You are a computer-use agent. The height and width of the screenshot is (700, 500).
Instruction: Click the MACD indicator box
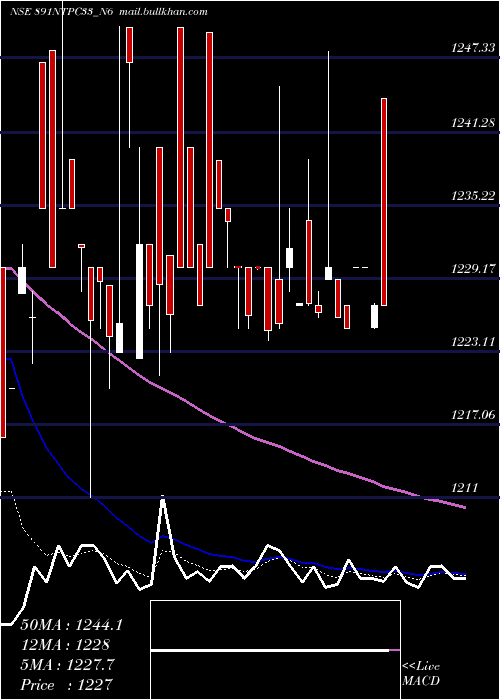coord(275,650)
